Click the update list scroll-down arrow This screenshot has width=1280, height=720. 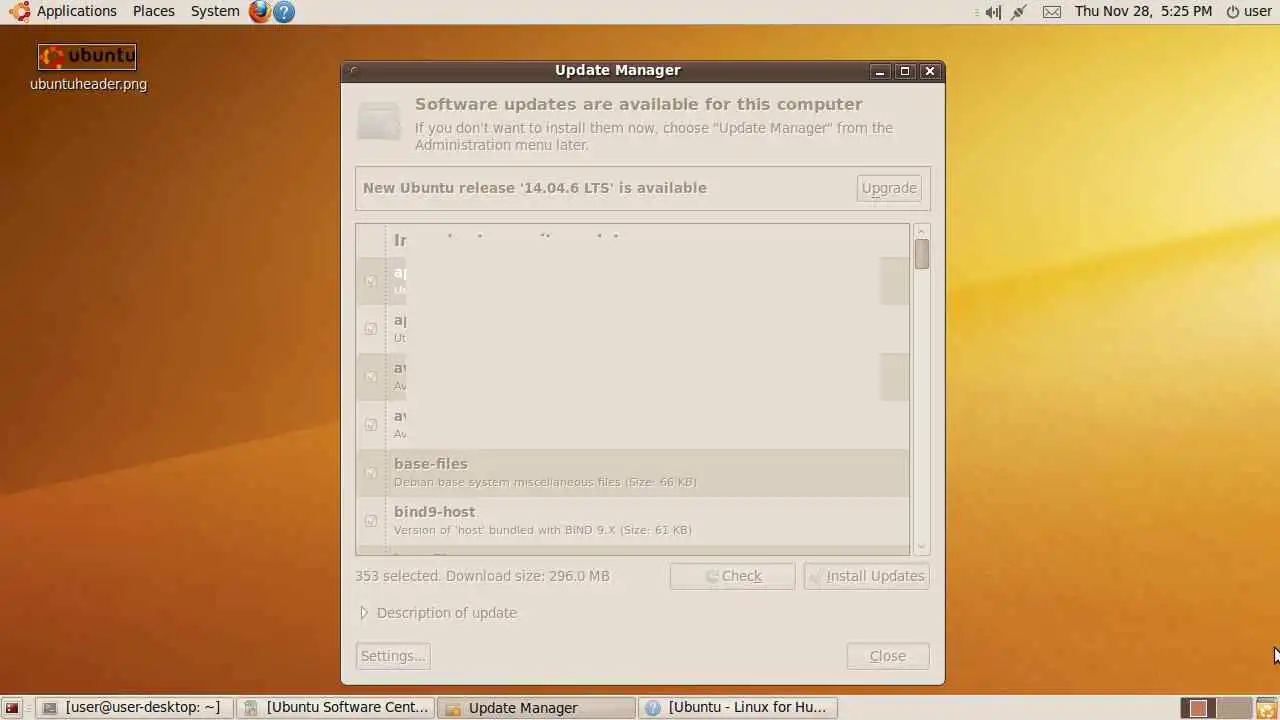point(922,548)
